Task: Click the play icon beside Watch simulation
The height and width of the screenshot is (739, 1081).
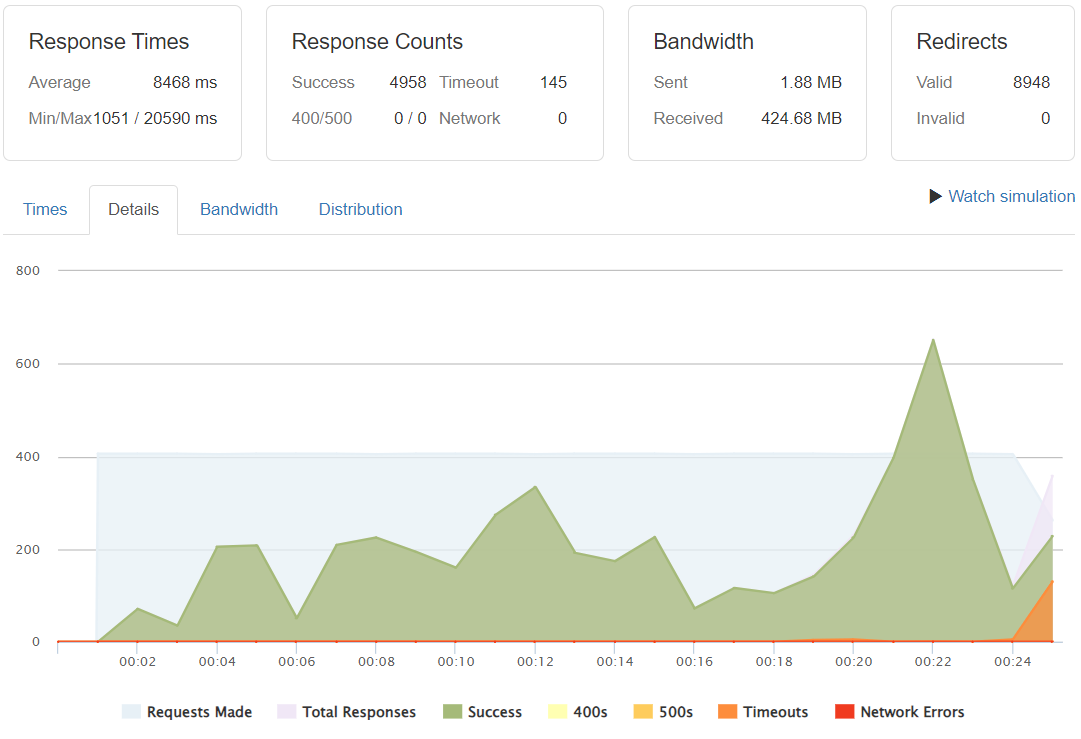Action: coord(934,196)
